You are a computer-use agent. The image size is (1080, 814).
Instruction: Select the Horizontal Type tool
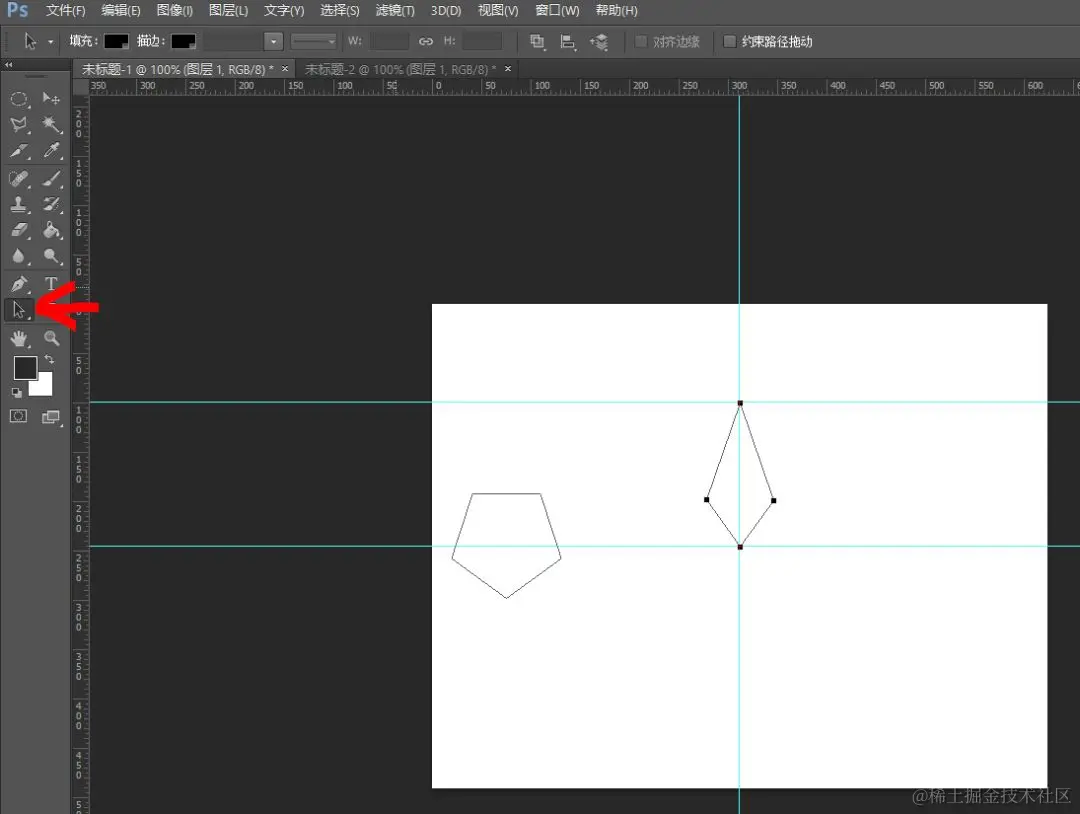[x=51, y=284]
